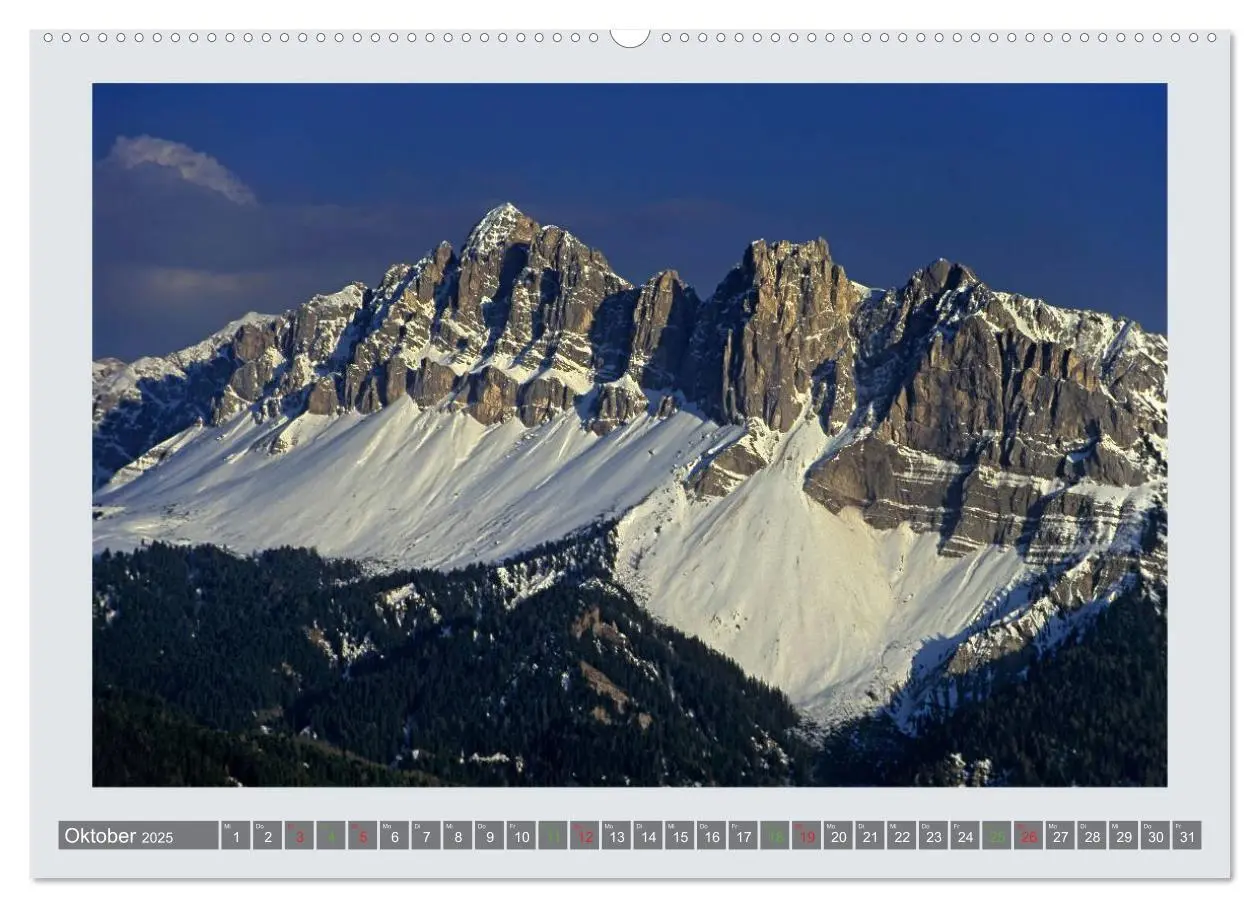This screenshot has height=908, width=1260.
Task: Select day 6 (Mo) in calendar strip
Action: [x=394, y=835]
